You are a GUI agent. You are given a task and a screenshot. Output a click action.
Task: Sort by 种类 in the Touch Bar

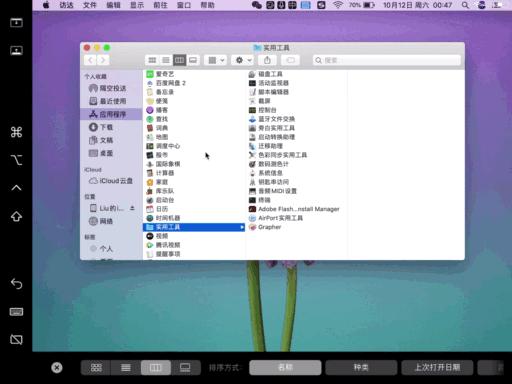(361, 367)
